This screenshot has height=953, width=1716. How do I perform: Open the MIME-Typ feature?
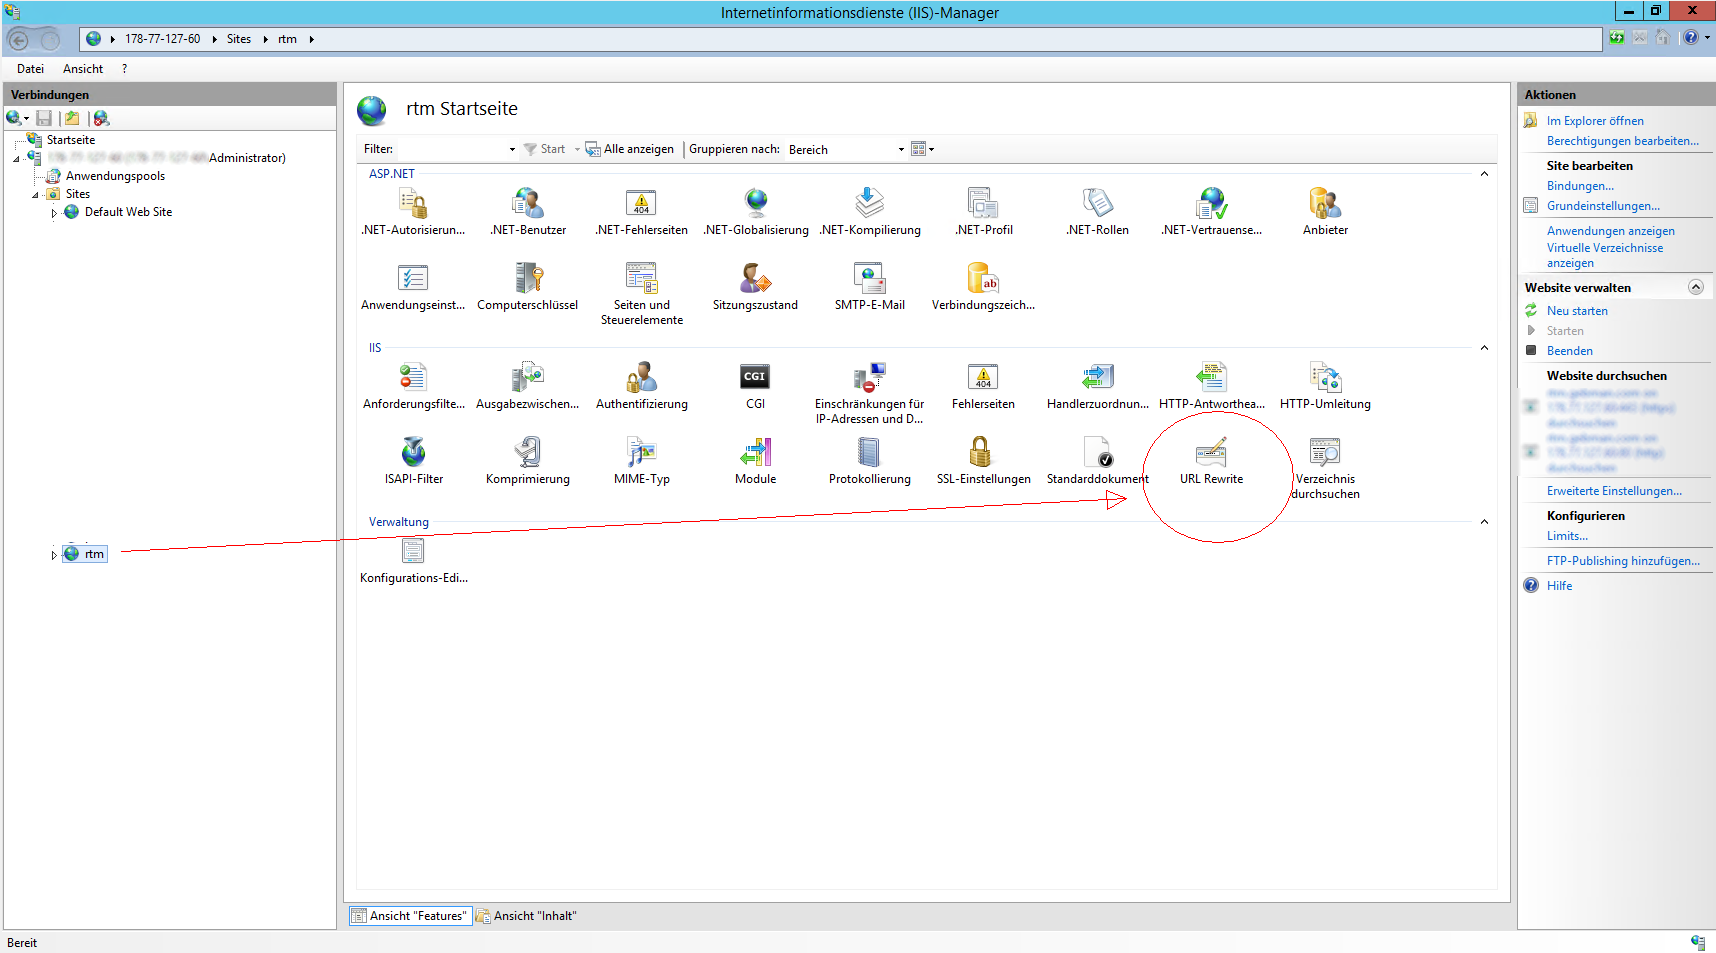[641, 455]
